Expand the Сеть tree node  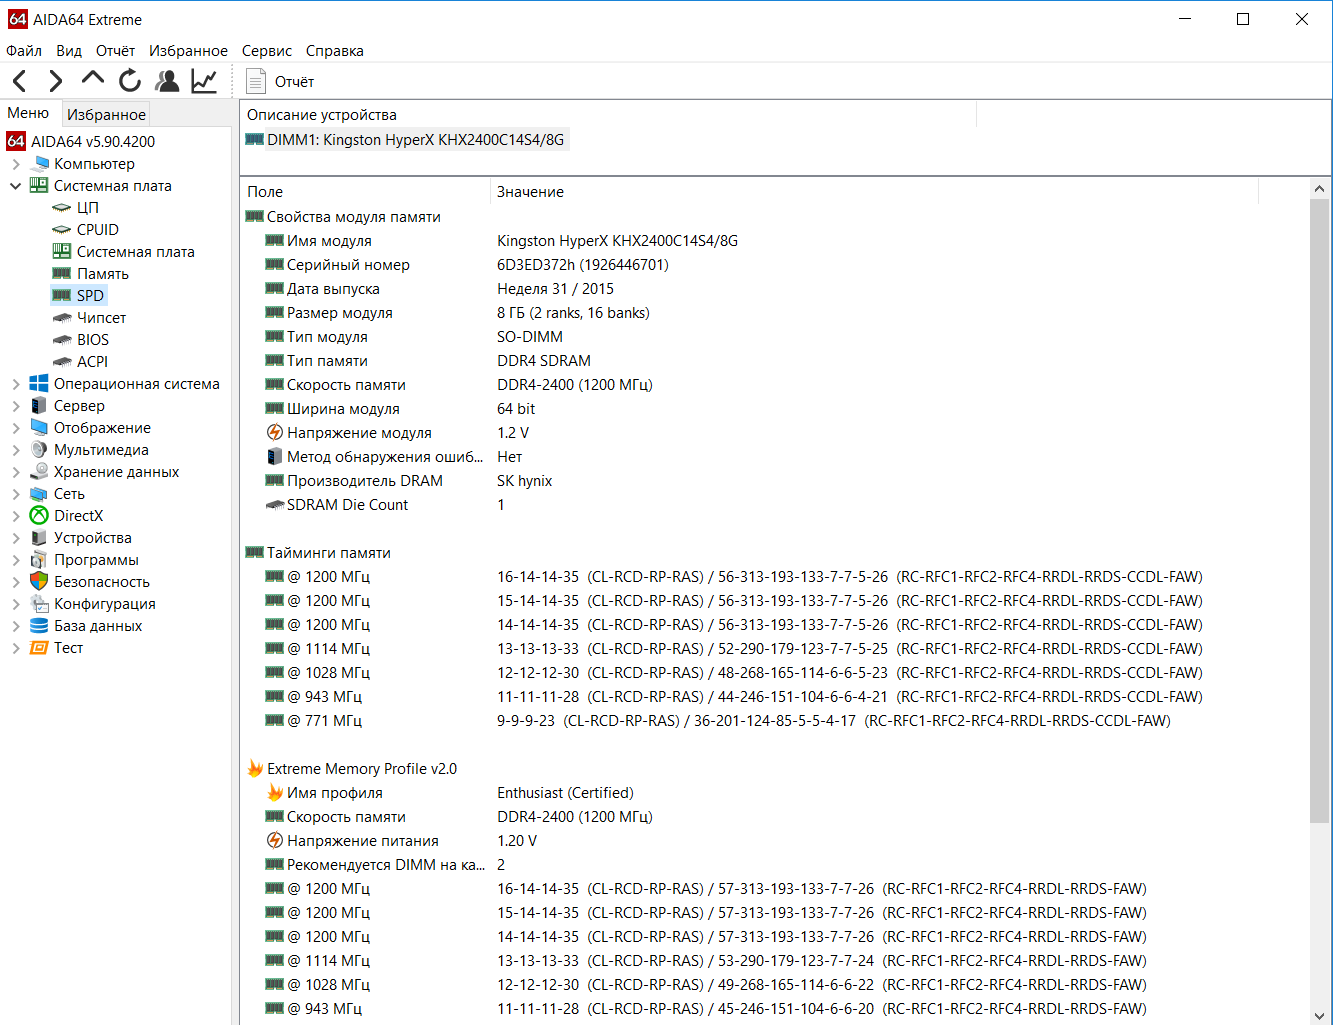[x=16, y=494]
